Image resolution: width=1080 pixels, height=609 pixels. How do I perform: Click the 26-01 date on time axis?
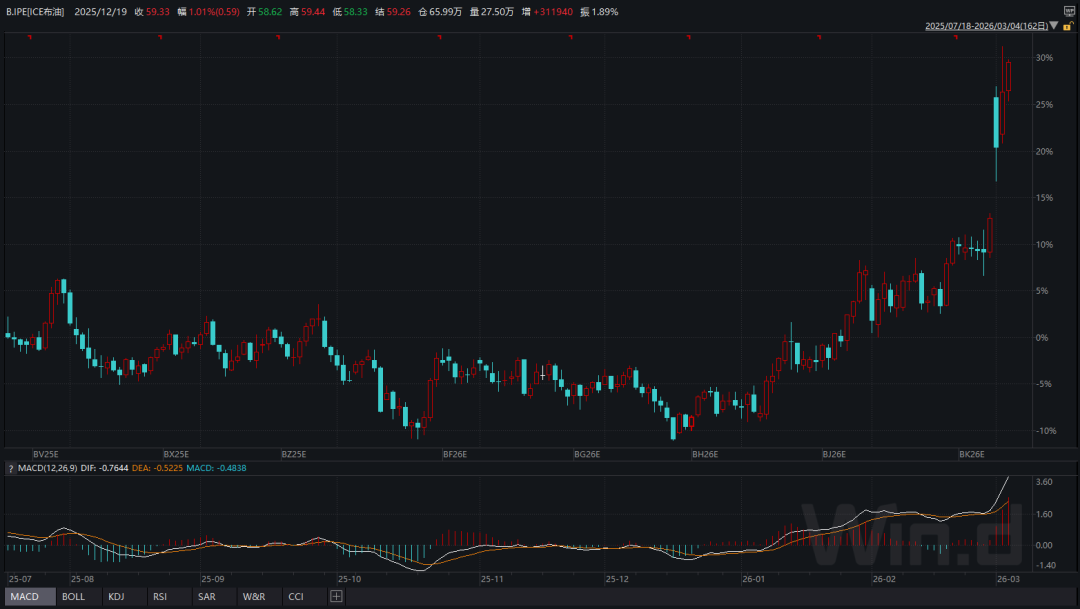(753, 579)
